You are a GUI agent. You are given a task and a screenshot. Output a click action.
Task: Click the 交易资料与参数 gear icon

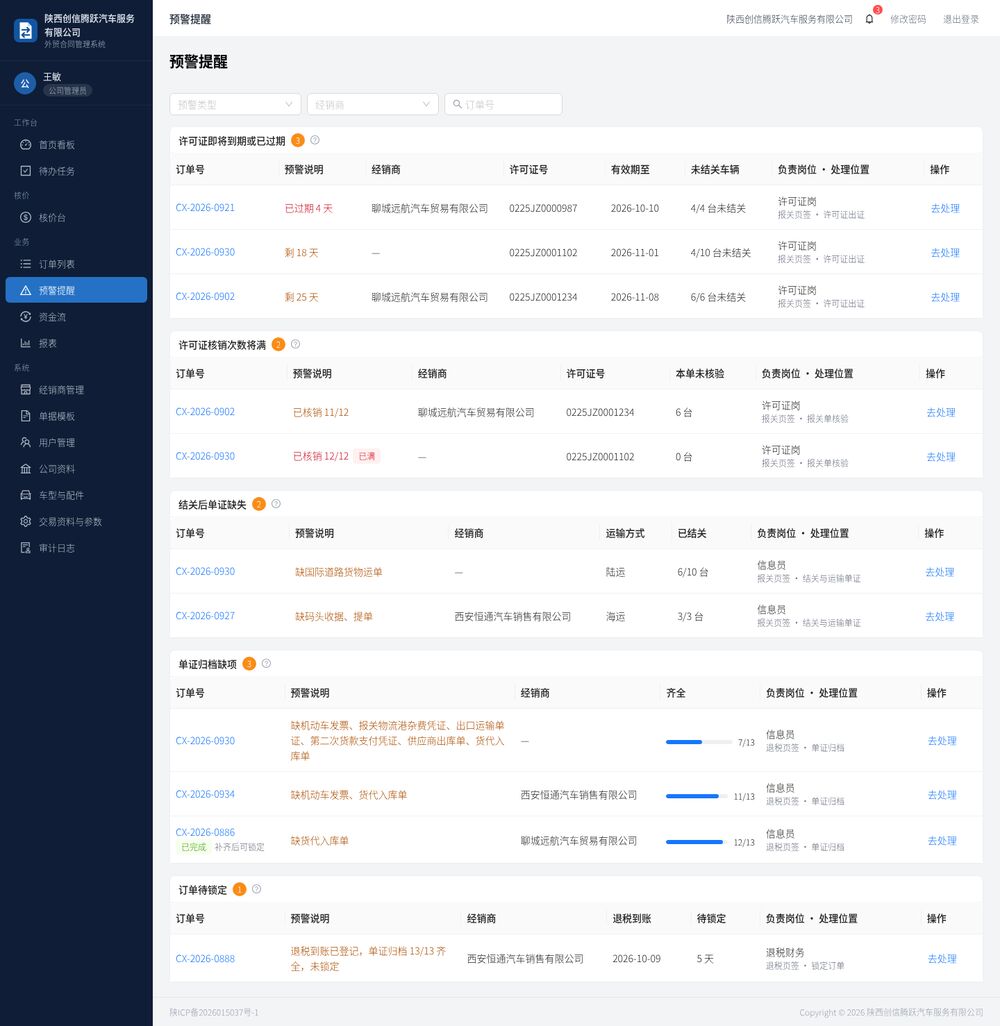(x=26, y=522)
